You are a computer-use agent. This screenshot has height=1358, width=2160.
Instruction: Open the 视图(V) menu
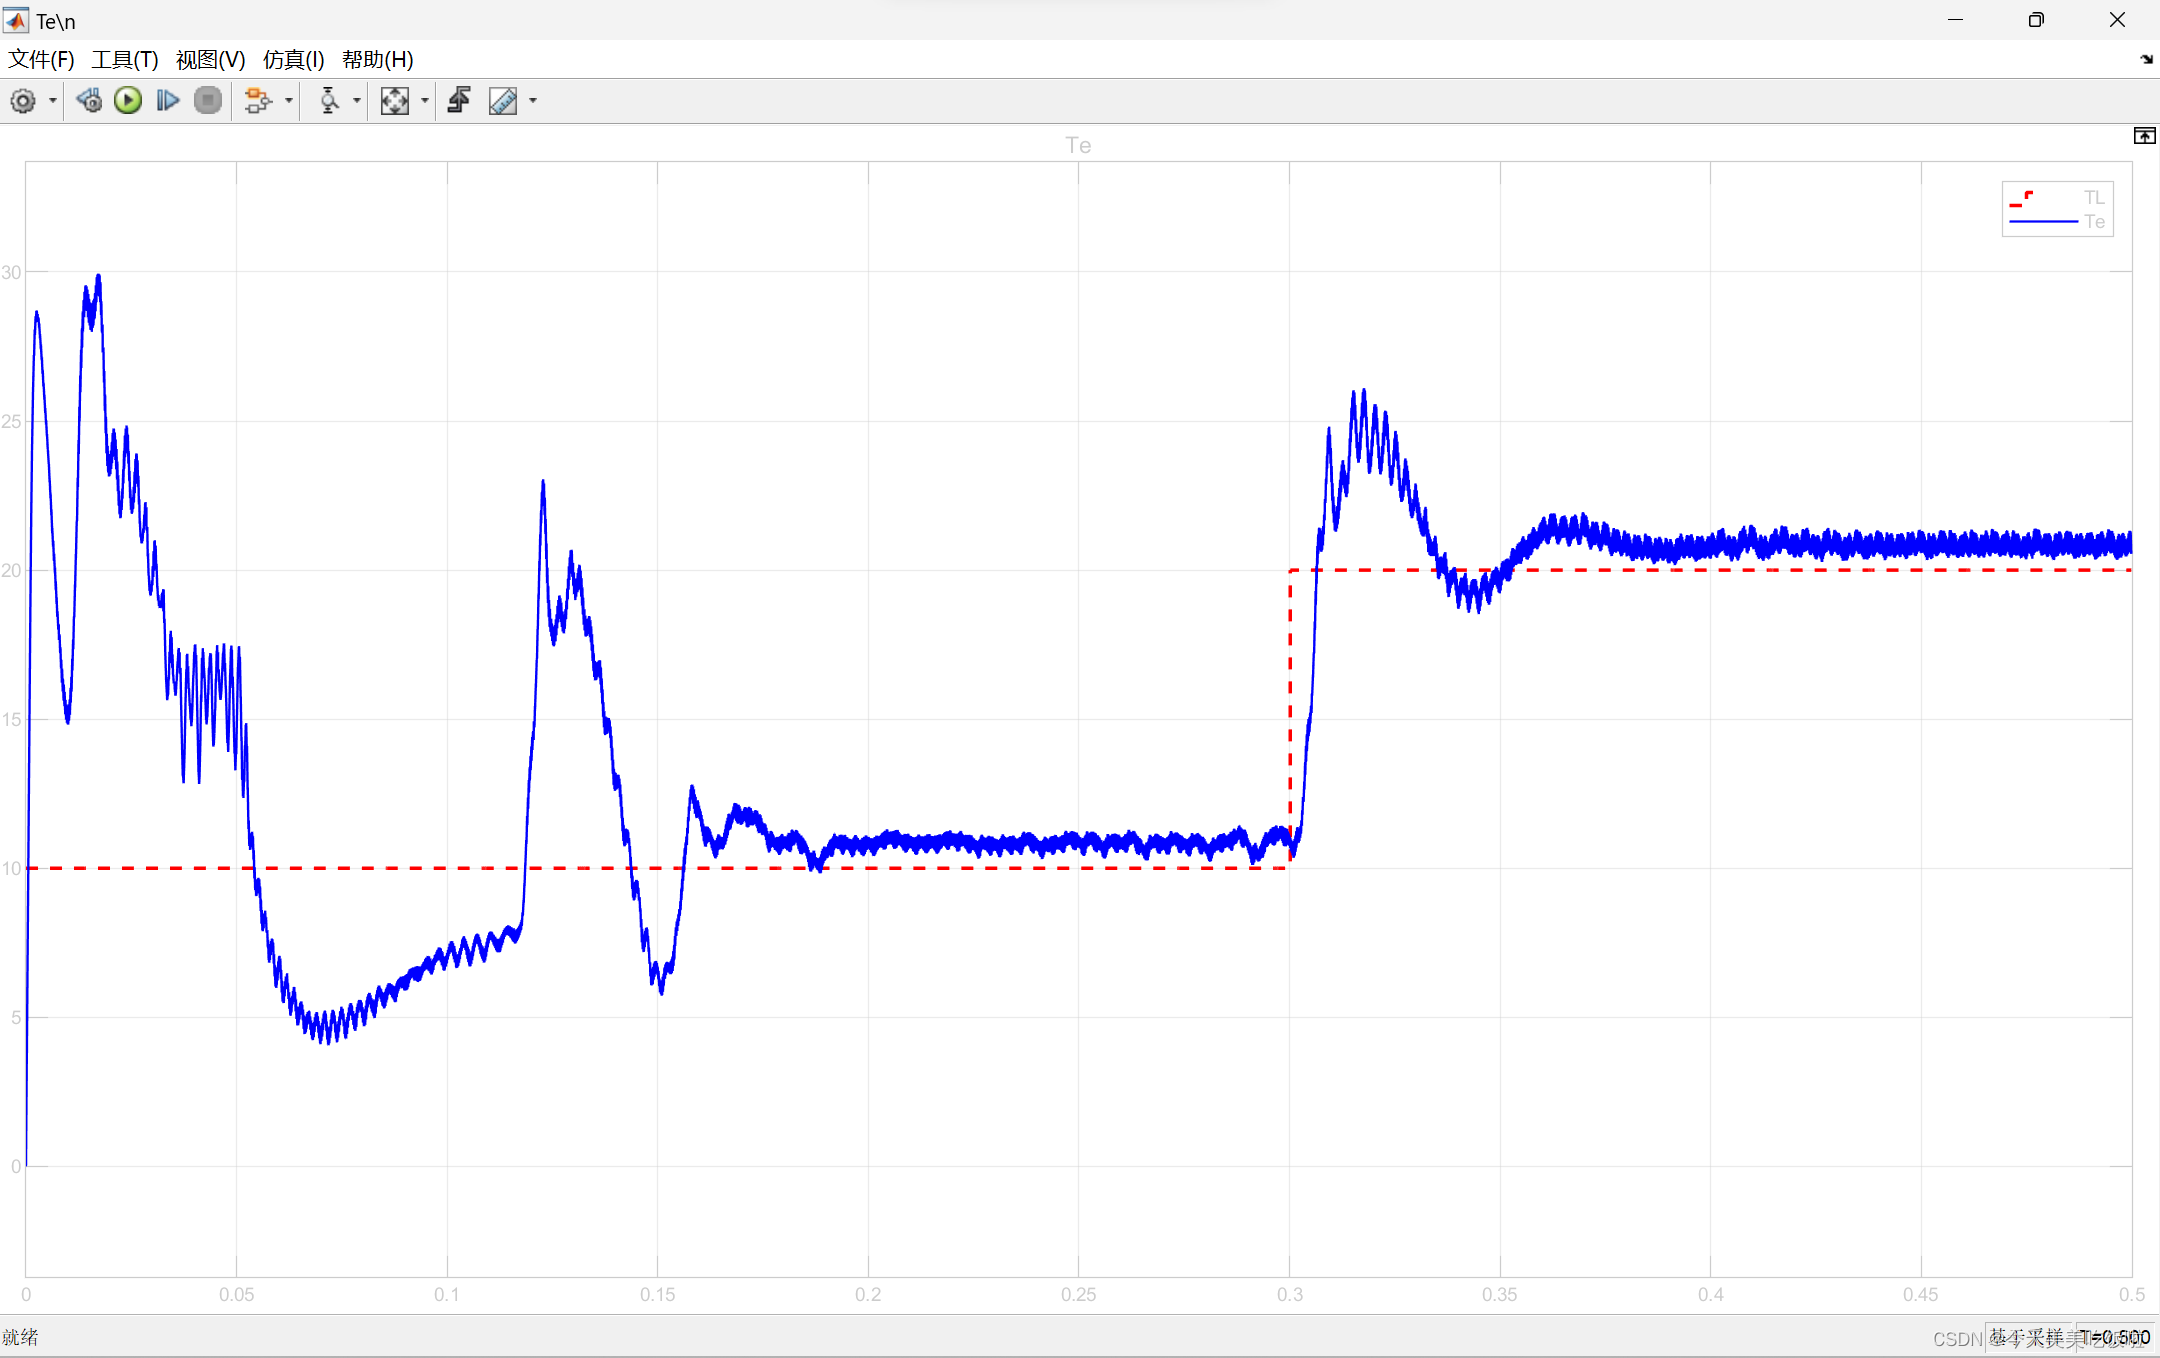pos(210,60)
